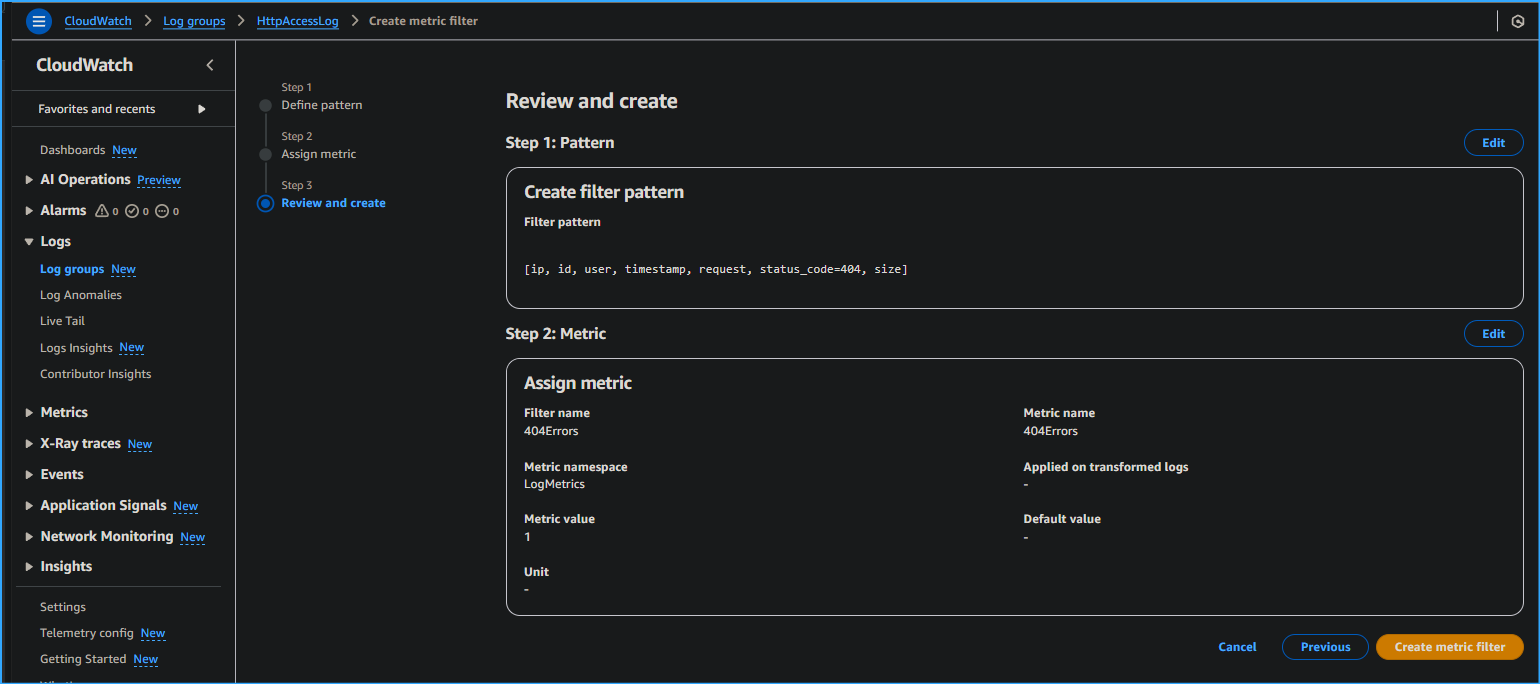Collapse the CloudWatch sidebar with chevron
This screenshot has height=684, width=1540.
pyautogui.click(x=210, y=65)
